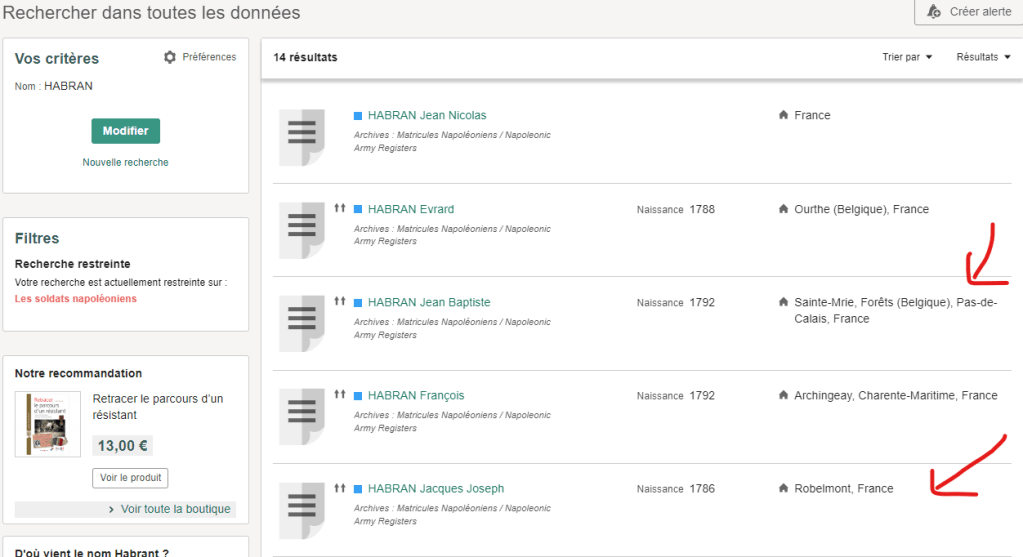Toggle blue square marker for HABRAN François
This screenshot has width=1023, height=557.
point(359,396)
